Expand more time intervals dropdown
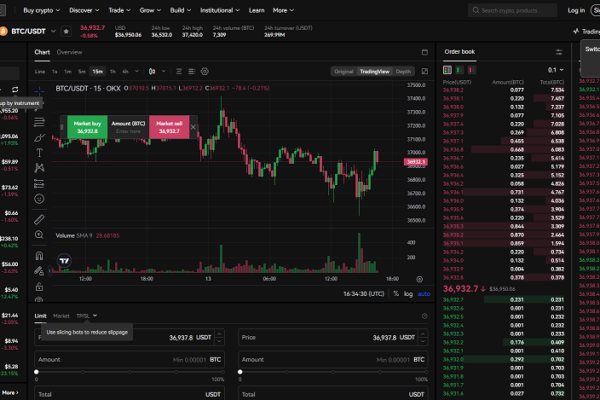Image resolution: width=600 pixels, height=400 pixels. coord(137,71)
